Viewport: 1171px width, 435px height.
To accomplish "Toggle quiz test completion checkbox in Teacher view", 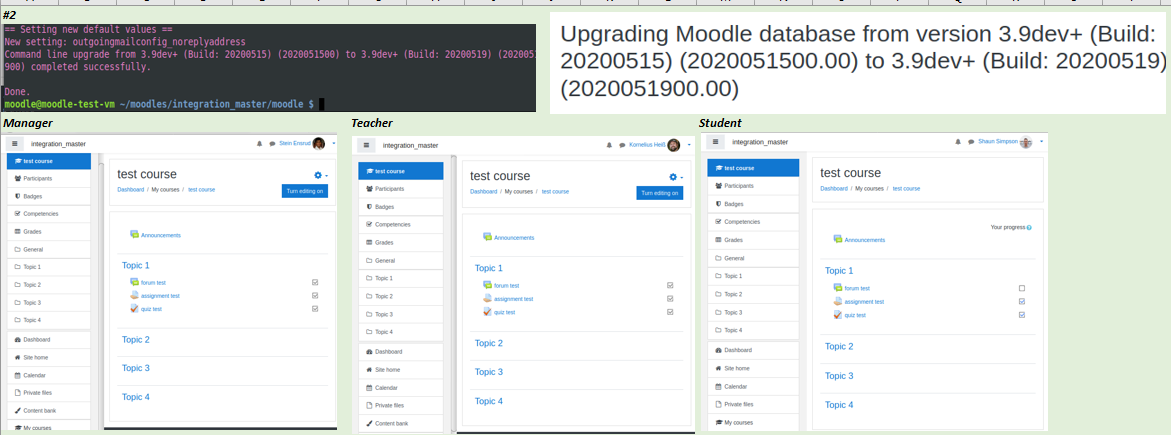I will 670,312.
